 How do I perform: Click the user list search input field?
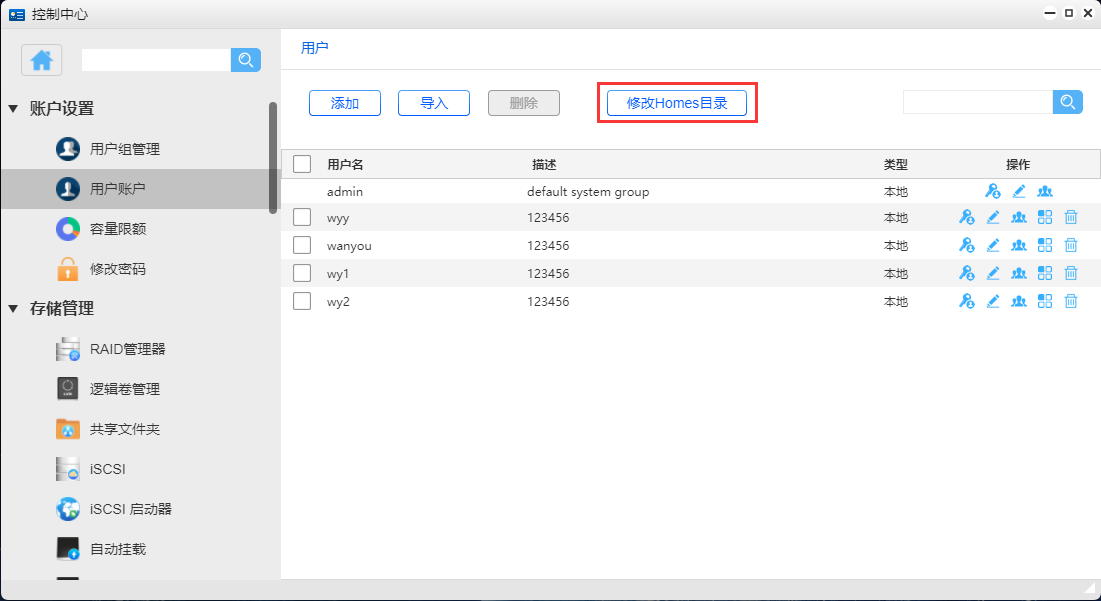pos(978,103)
